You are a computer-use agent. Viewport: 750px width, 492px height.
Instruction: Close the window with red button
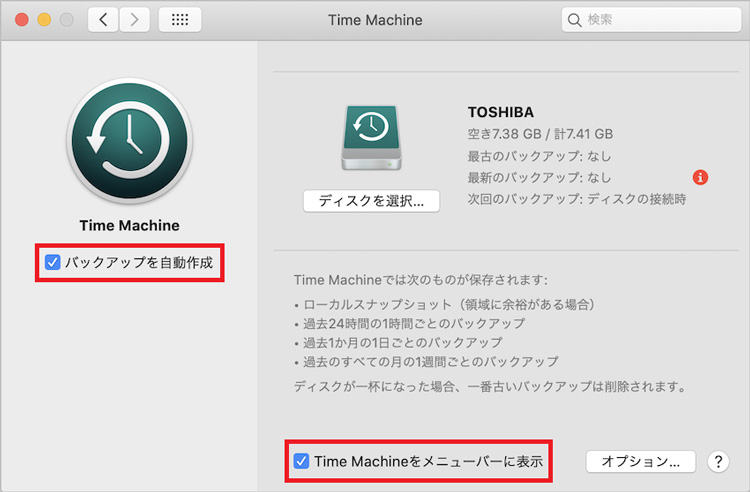tap(22, 20)
